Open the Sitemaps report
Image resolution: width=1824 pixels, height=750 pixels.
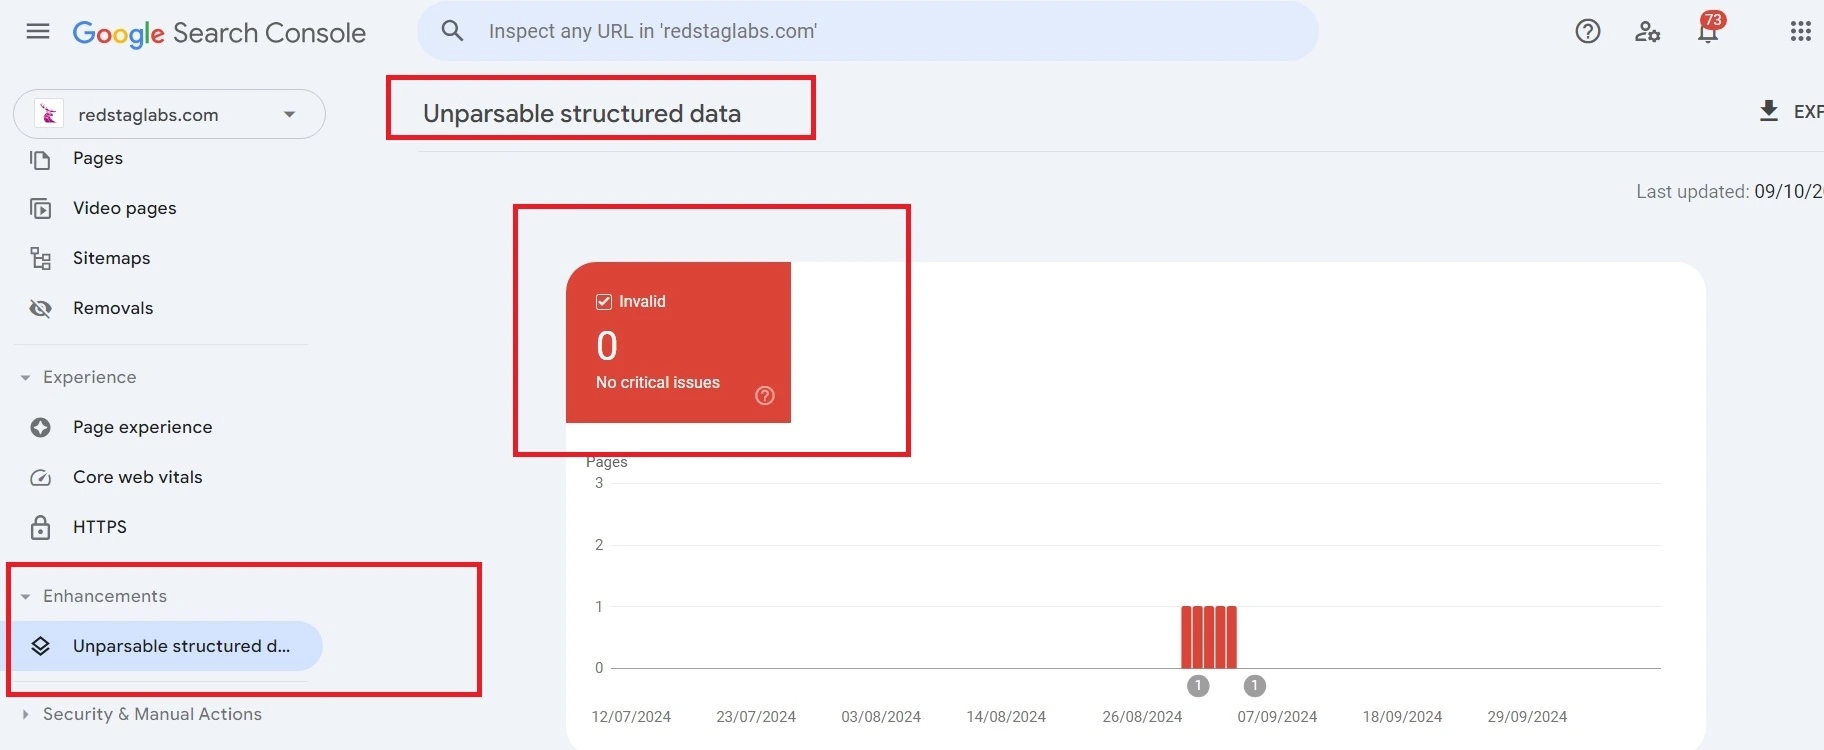(x=111, y=258)
